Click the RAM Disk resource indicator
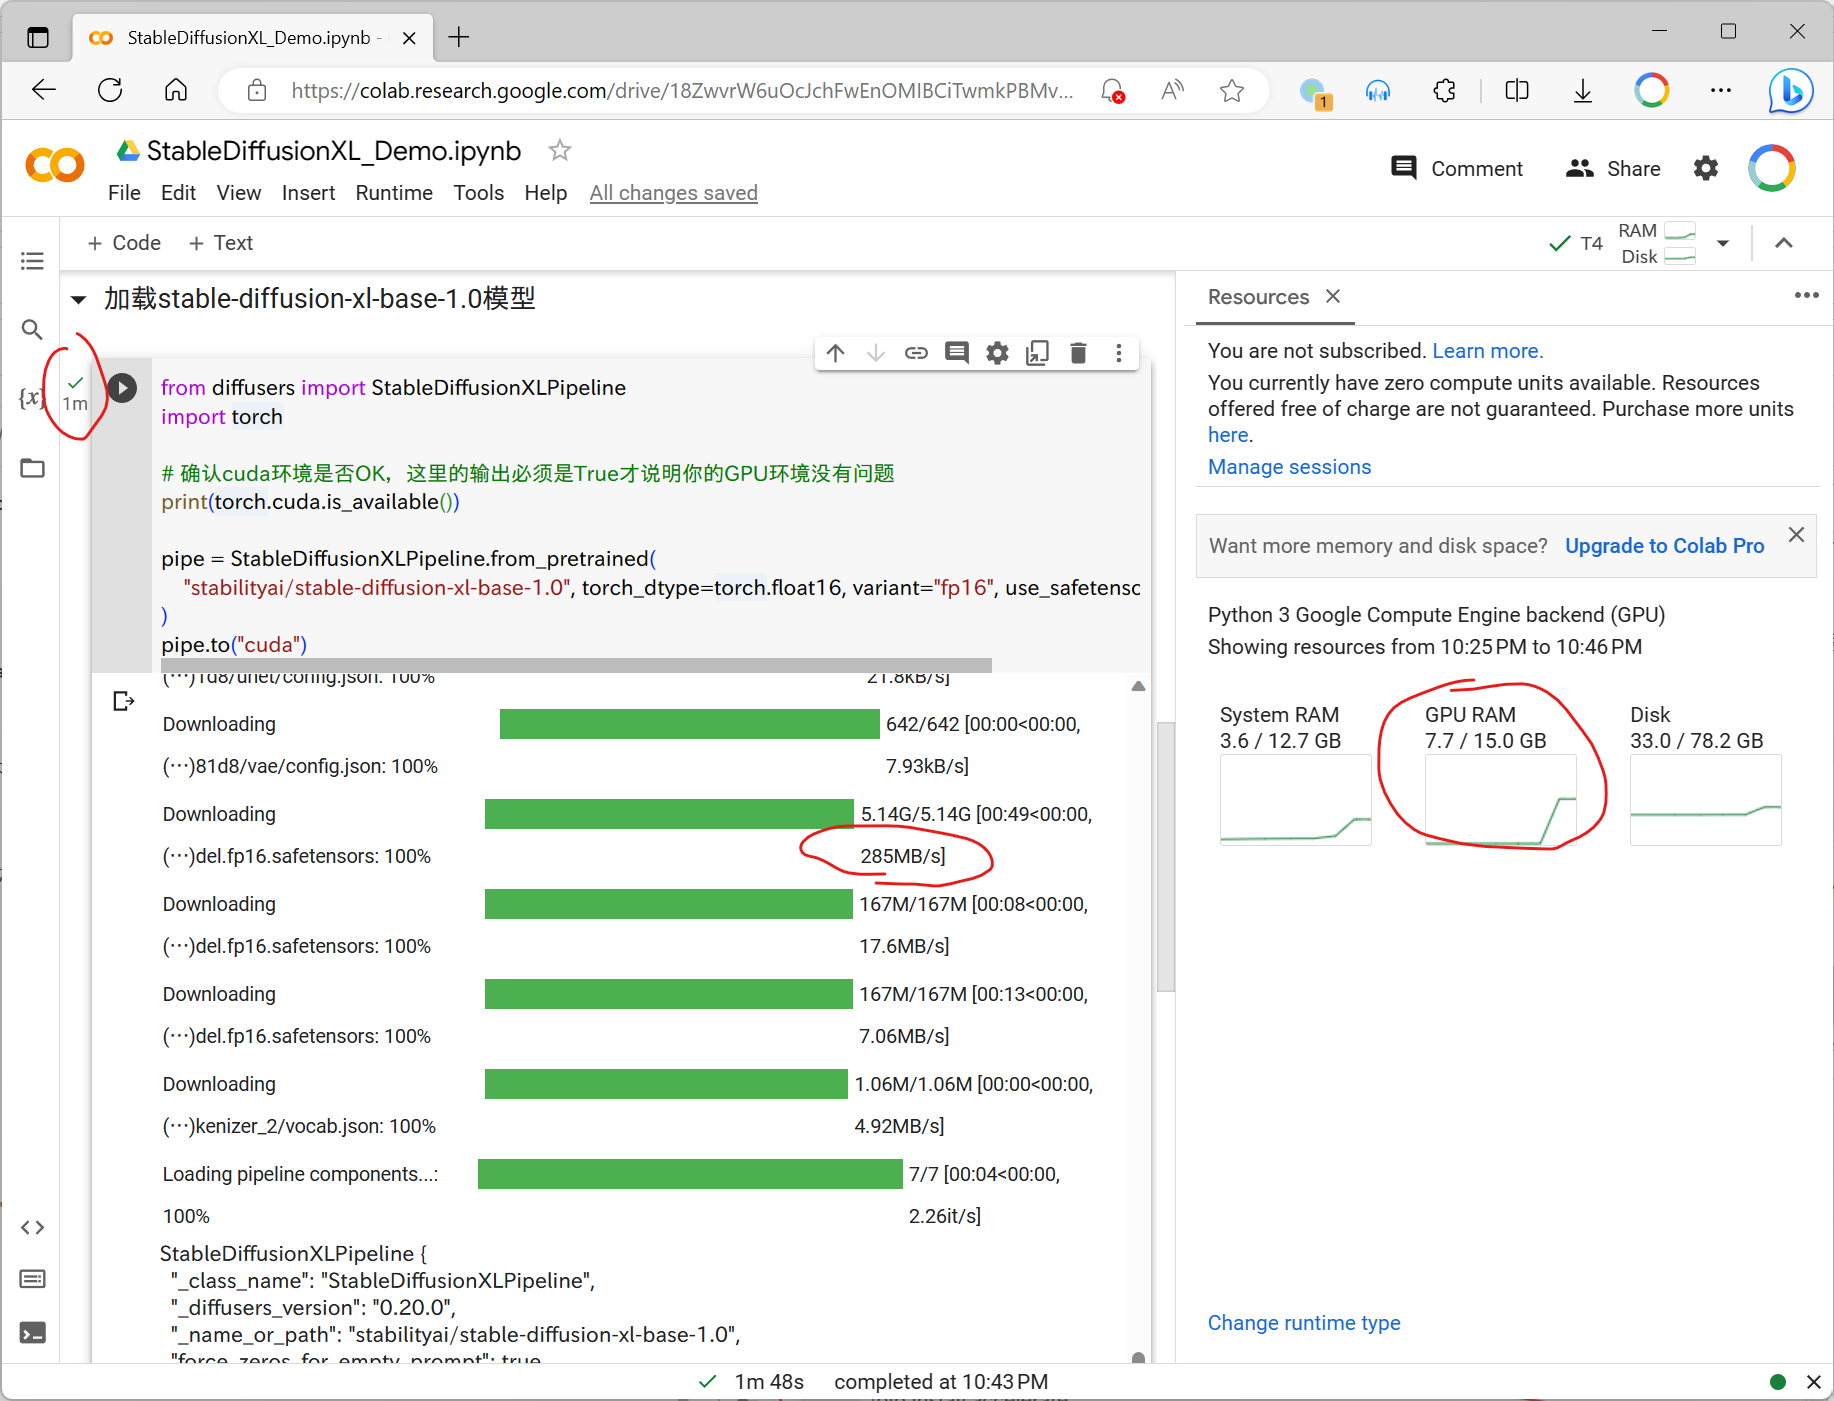1834x1401 pixels. click(1657, 243)
